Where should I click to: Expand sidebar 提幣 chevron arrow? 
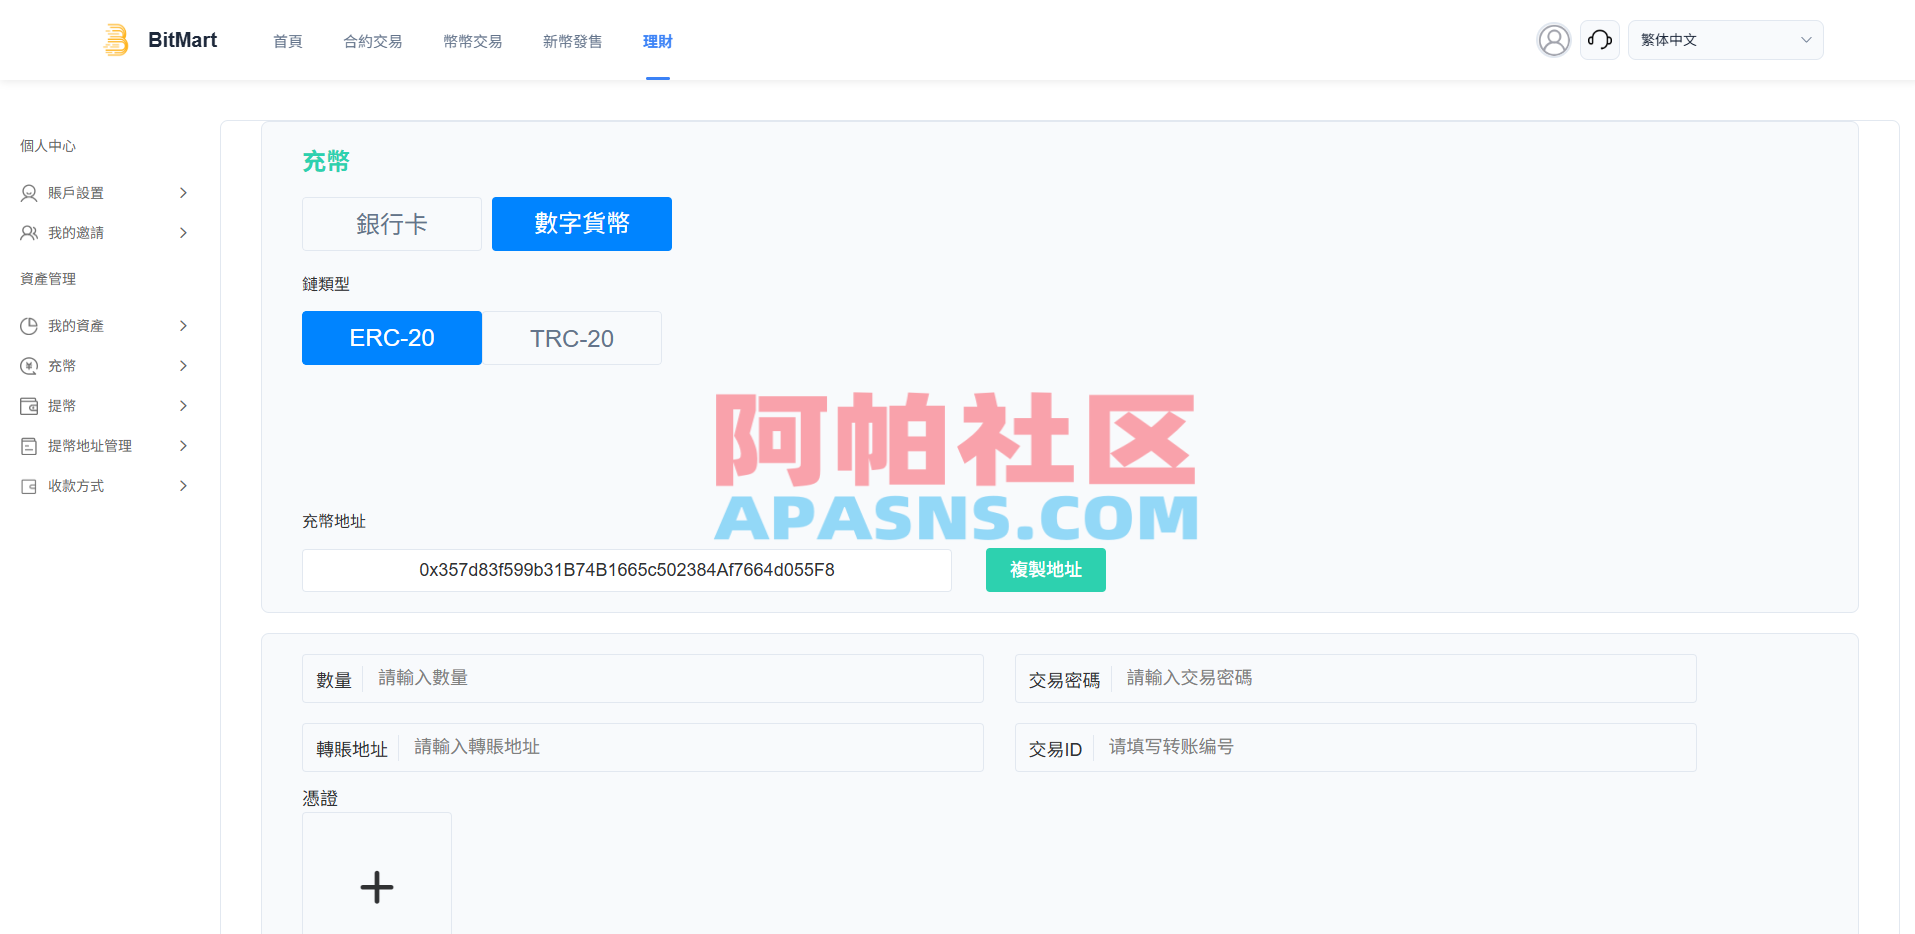(183, 406)
